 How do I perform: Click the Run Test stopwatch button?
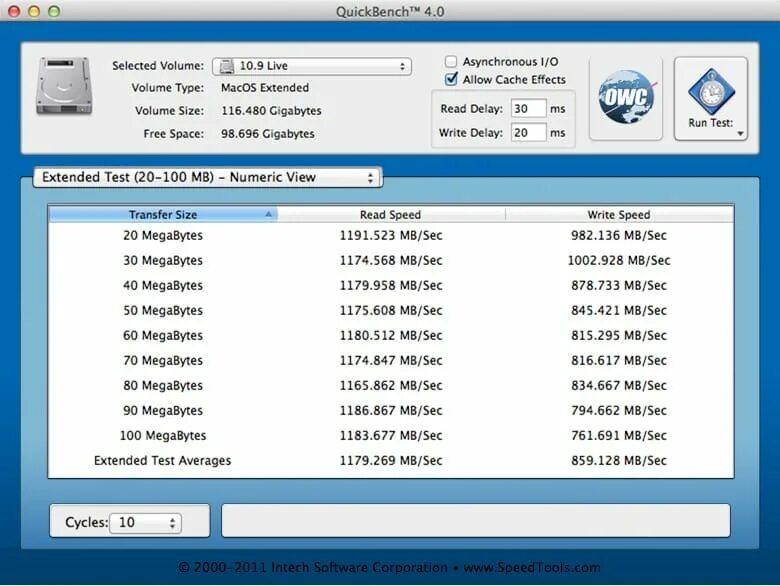[x=711, y=98]
